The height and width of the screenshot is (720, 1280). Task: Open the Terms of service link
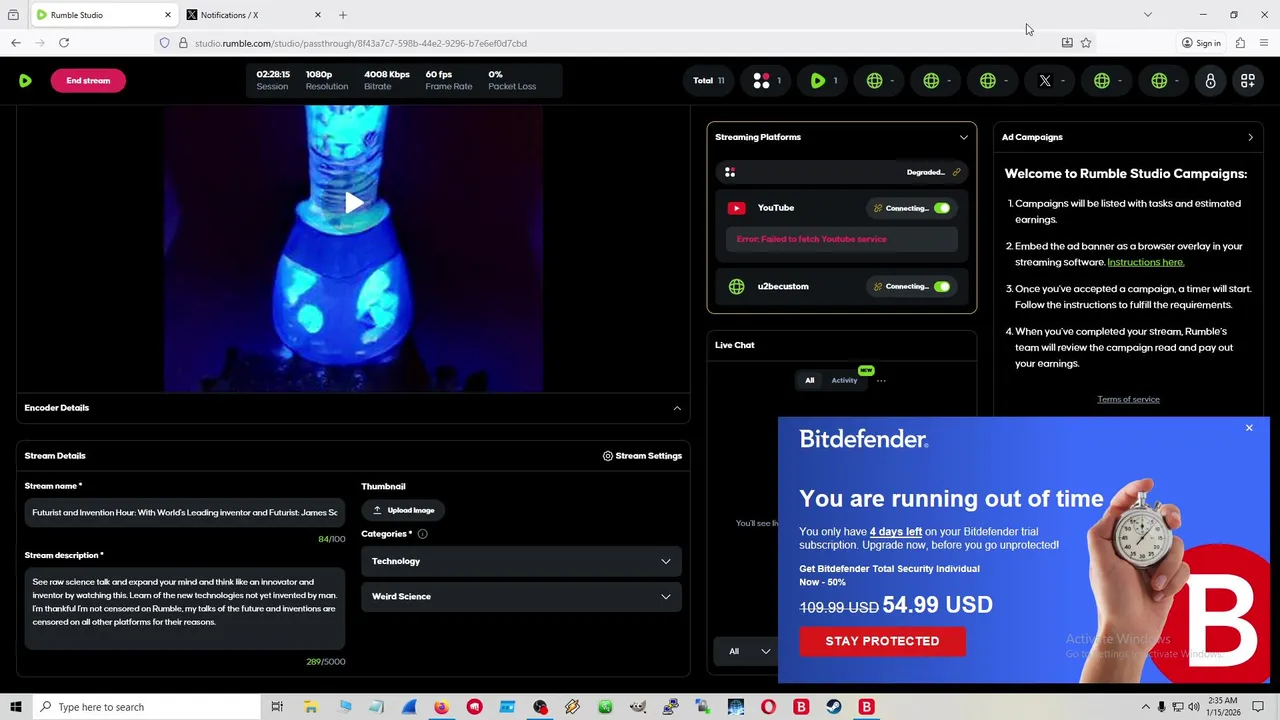pos(1128,399)
